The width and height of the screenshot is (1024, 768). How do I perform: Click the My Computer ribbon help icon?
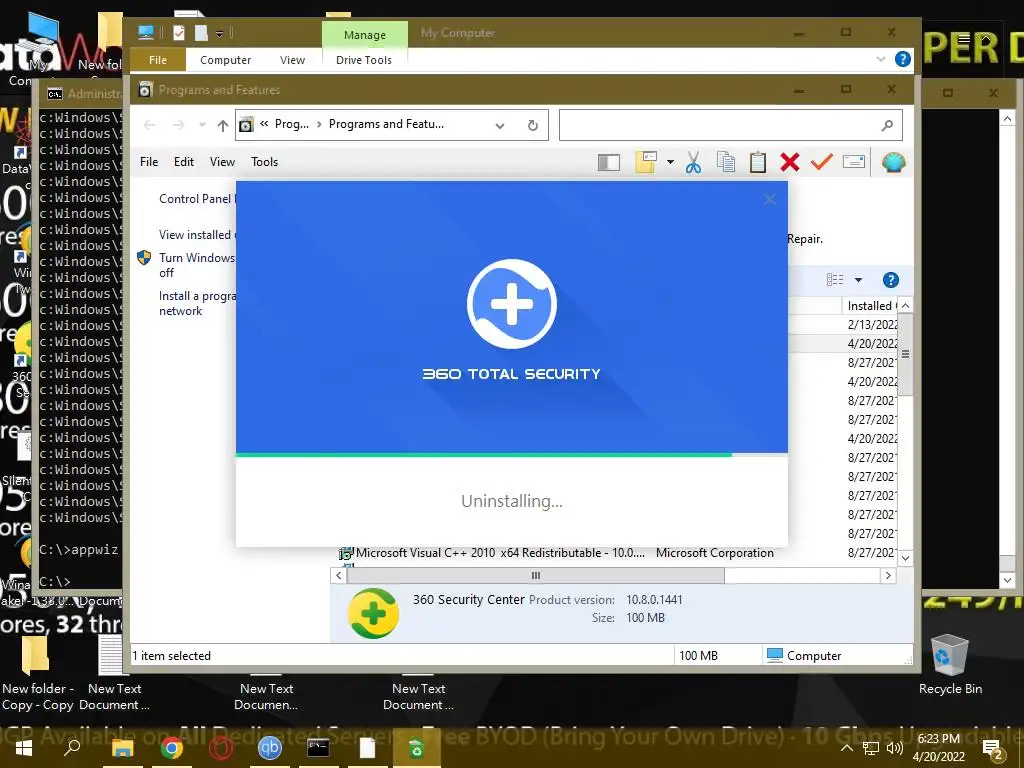click(x=903, y=59)
